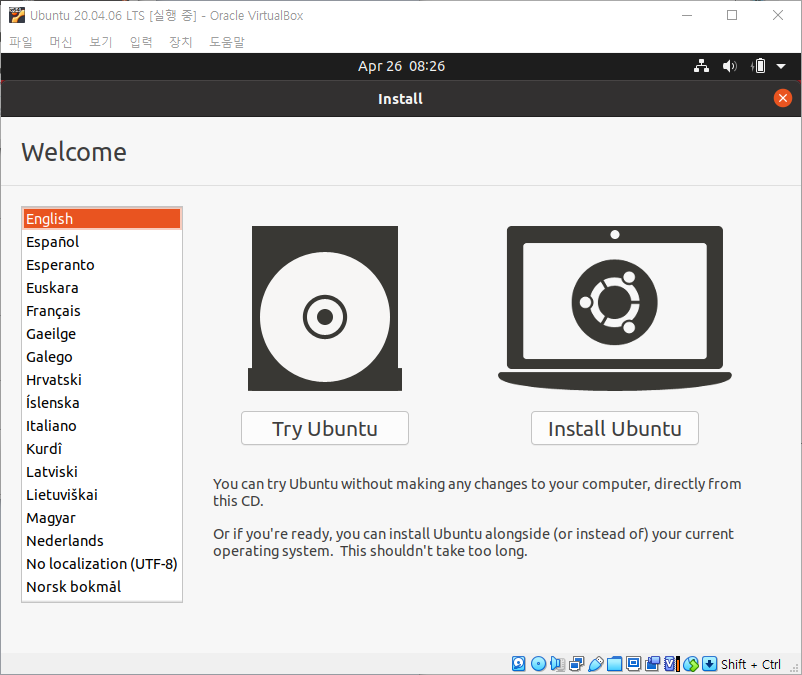Click the recording status icon

[653, 664]
